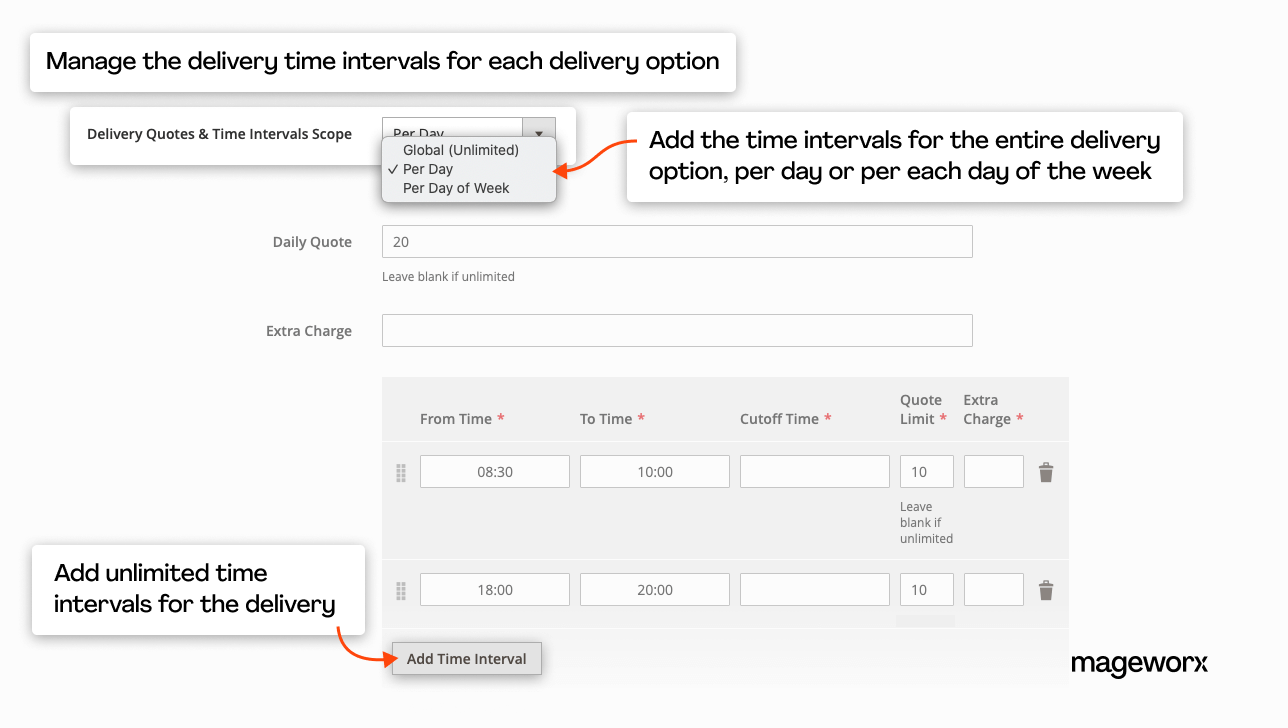Image resolution: width=1288 pixels, height=728 pixels.
Task: Click the Quote Limit field showing 10
Action: [926, 471]
